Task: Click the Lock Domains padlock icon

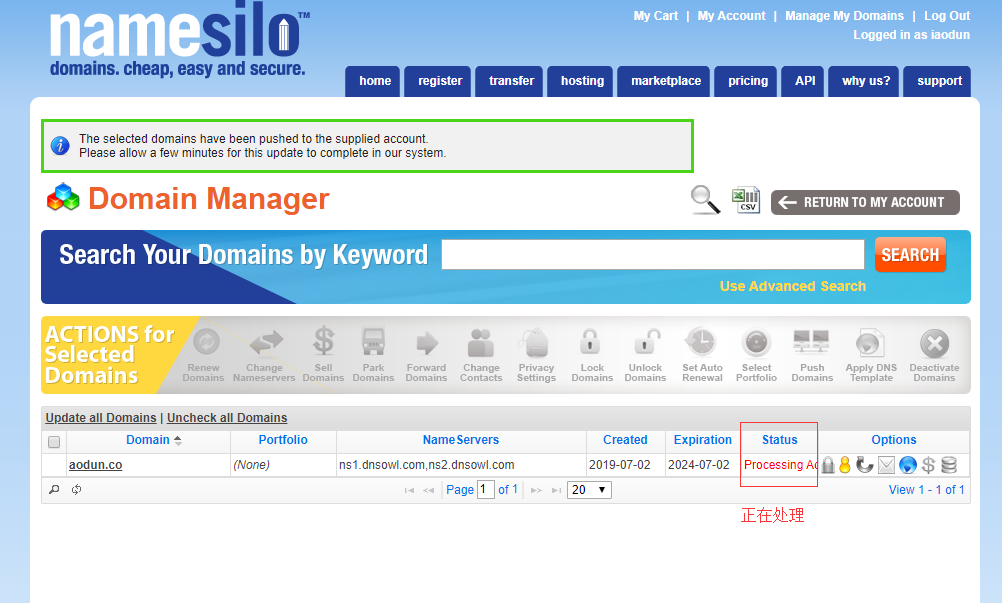Action: point(590,342)
